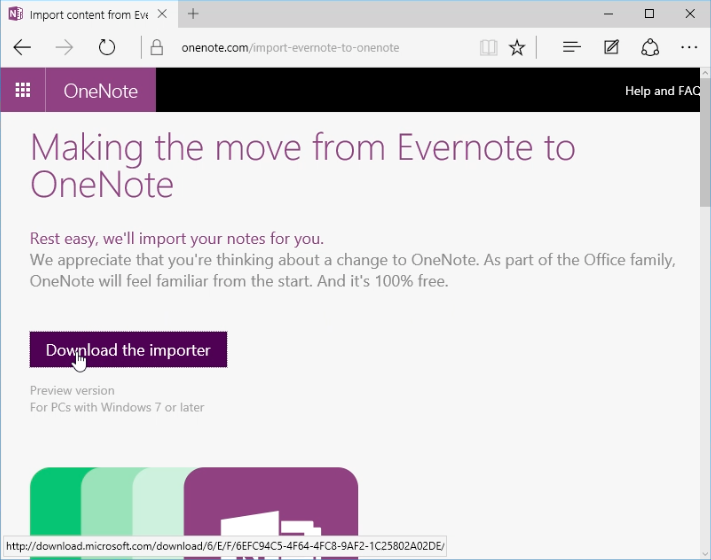The height and width of the screenshot is (560, 711).
Task: Open the Share icon in toolbar
Action: click(x=650, y=47)
